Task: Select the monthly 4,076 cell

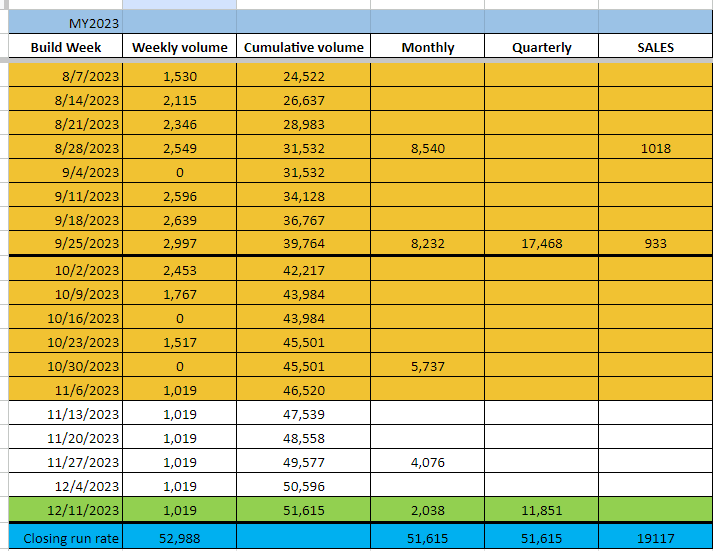Action: point(427,462)
